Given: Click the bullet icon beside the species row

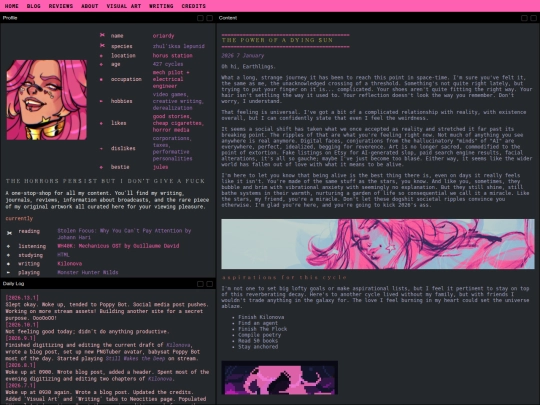Looking at the screenshot, I should [102, 45].
